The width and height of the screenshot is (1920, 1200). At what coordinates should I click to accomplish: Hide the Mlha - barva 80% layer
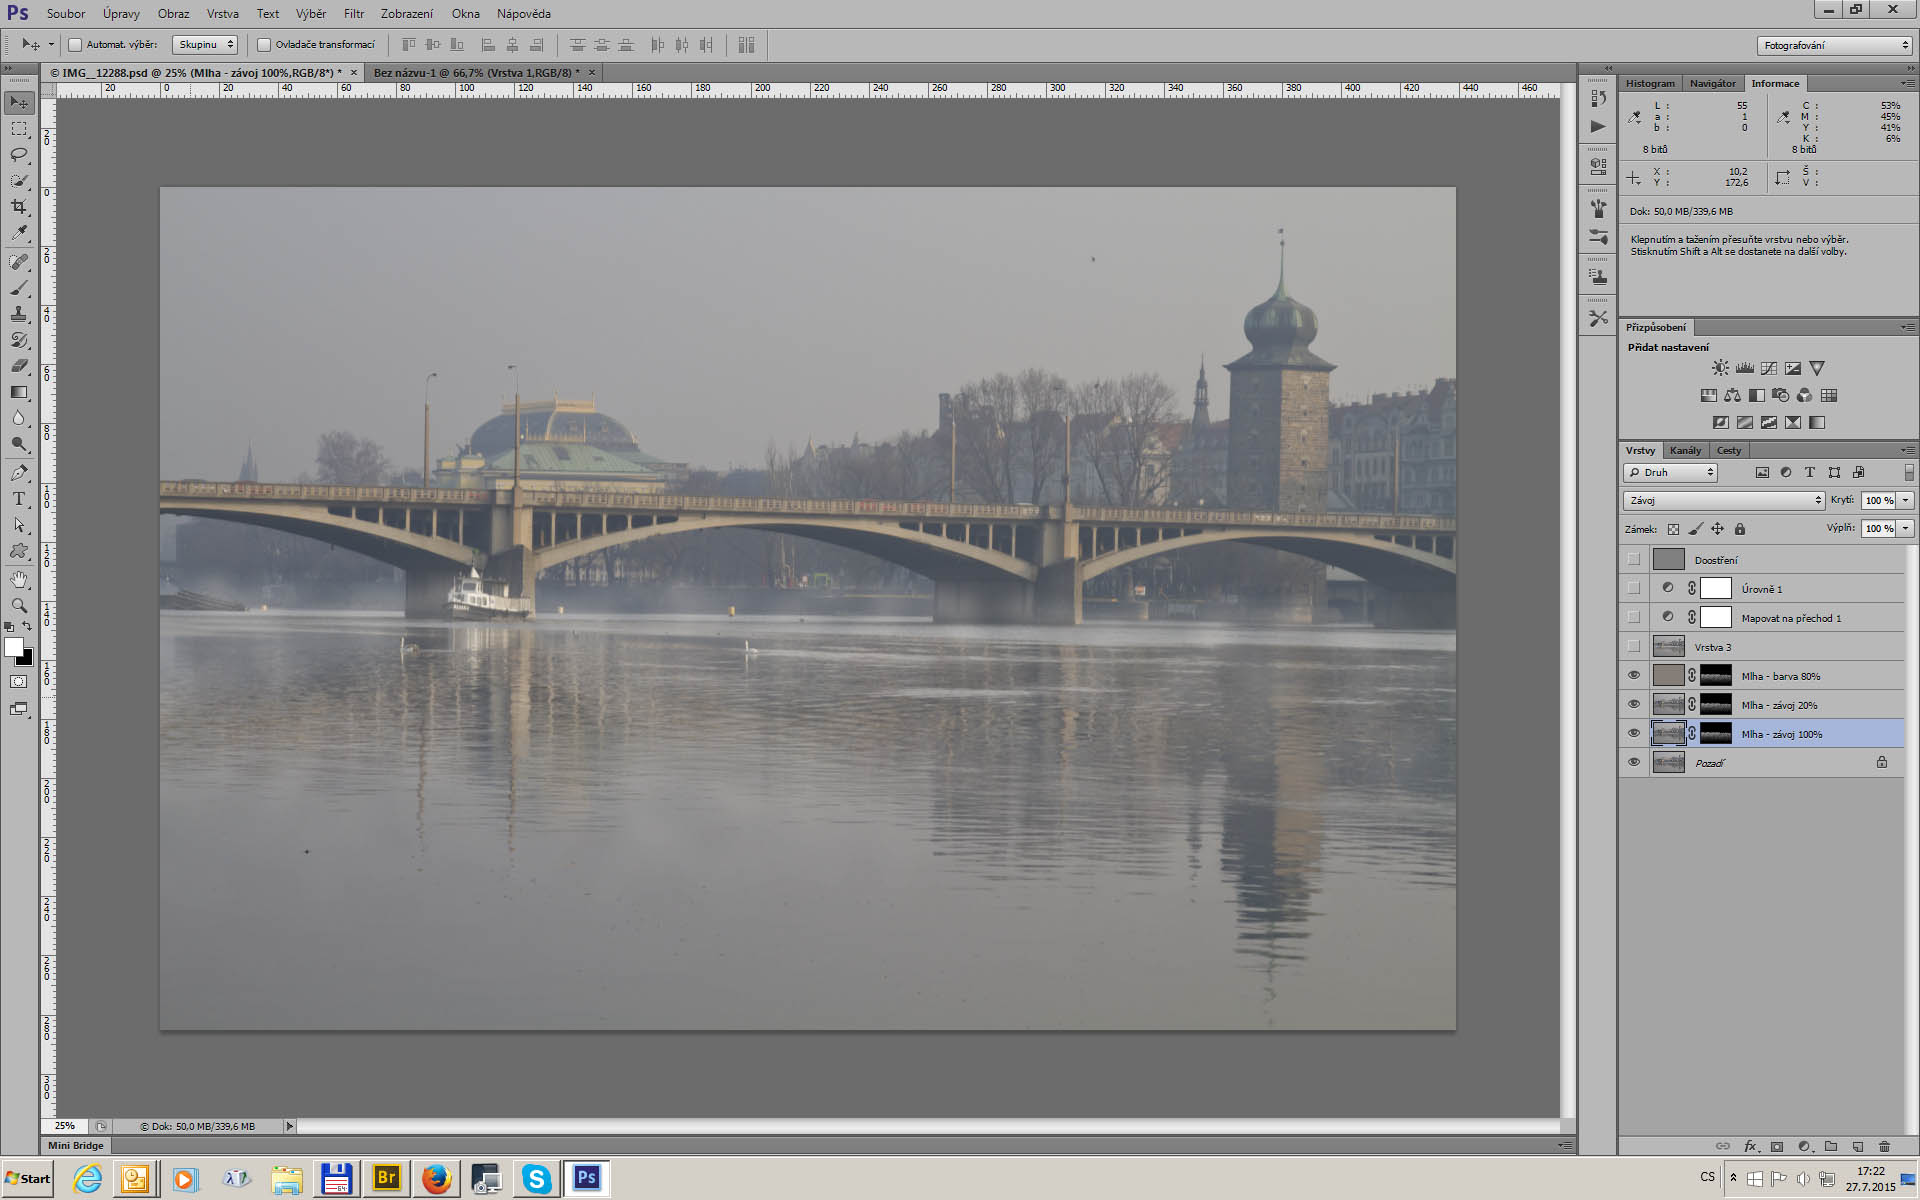(x=1634, y=676)
